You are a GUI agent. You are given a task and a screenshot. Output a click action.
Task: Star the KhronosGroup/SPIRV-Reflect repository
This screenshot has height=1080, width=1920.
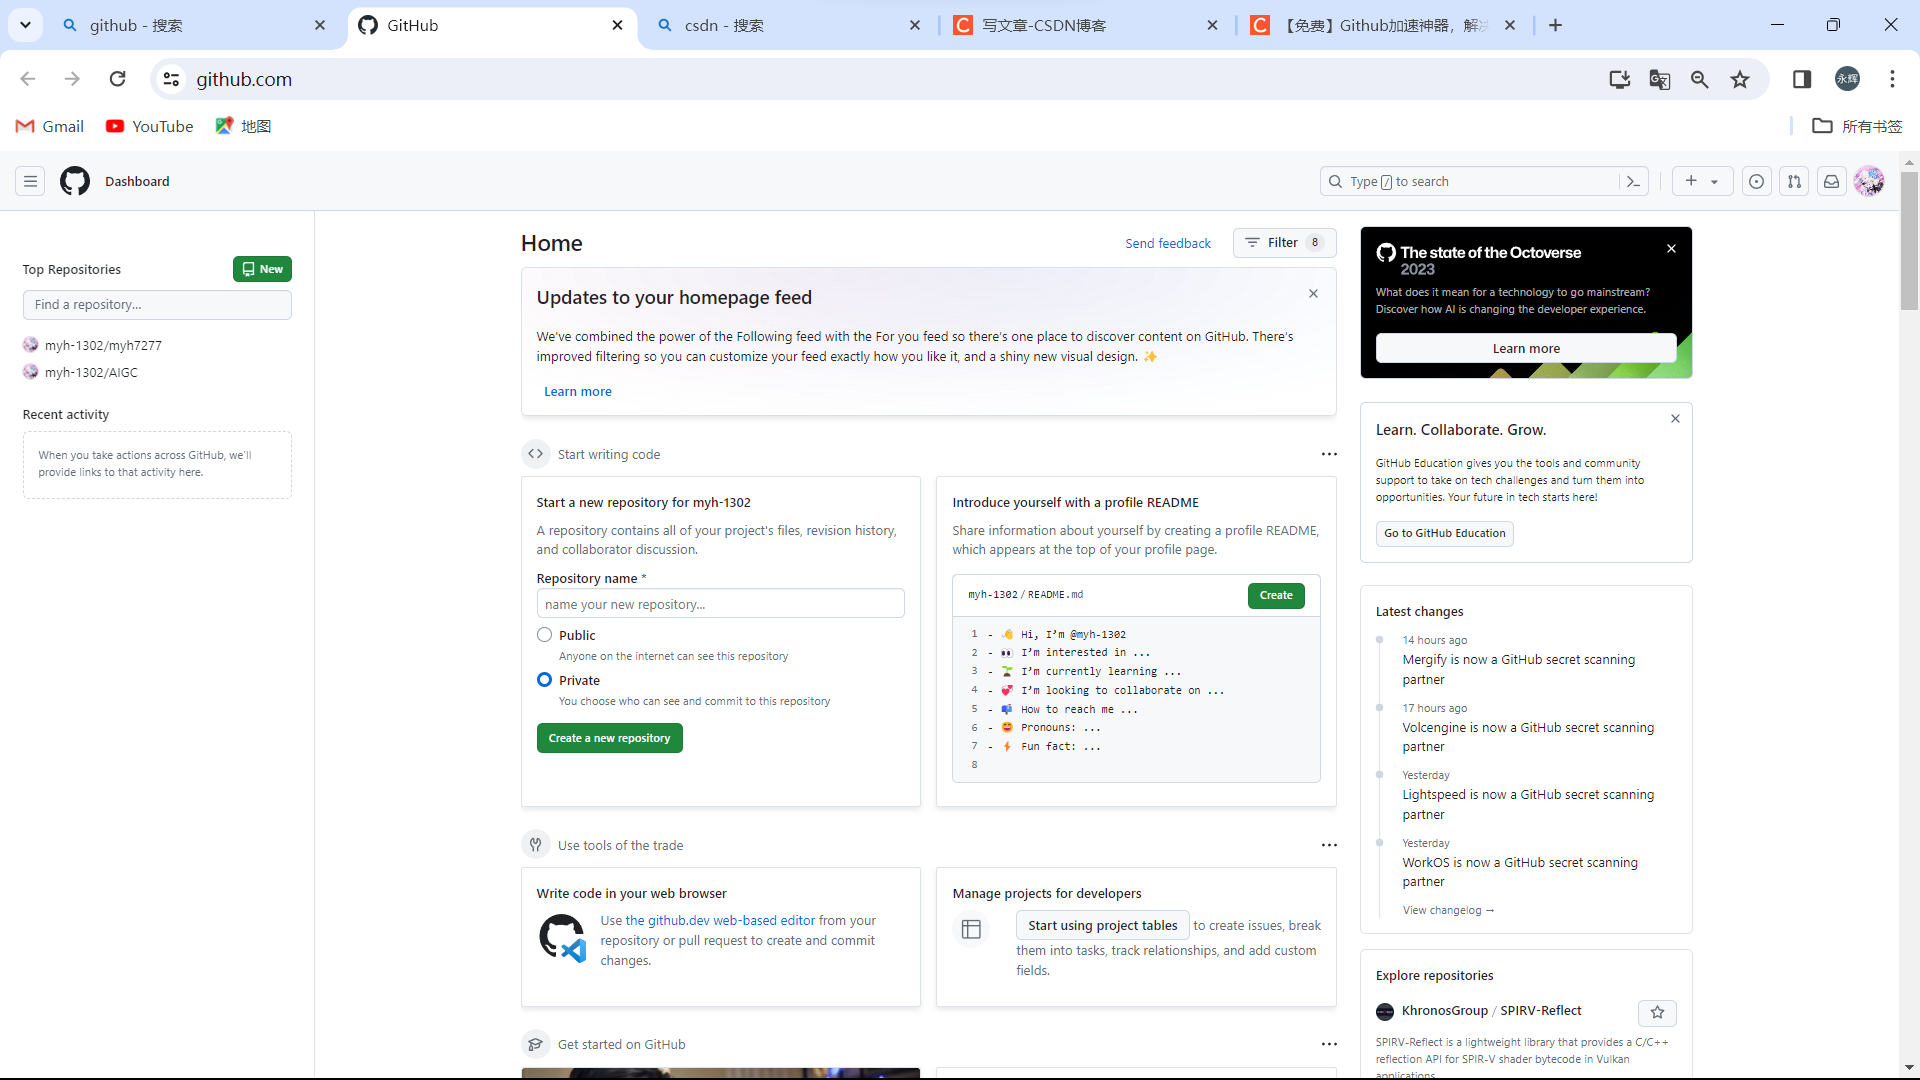[x=1657, y=1012]
